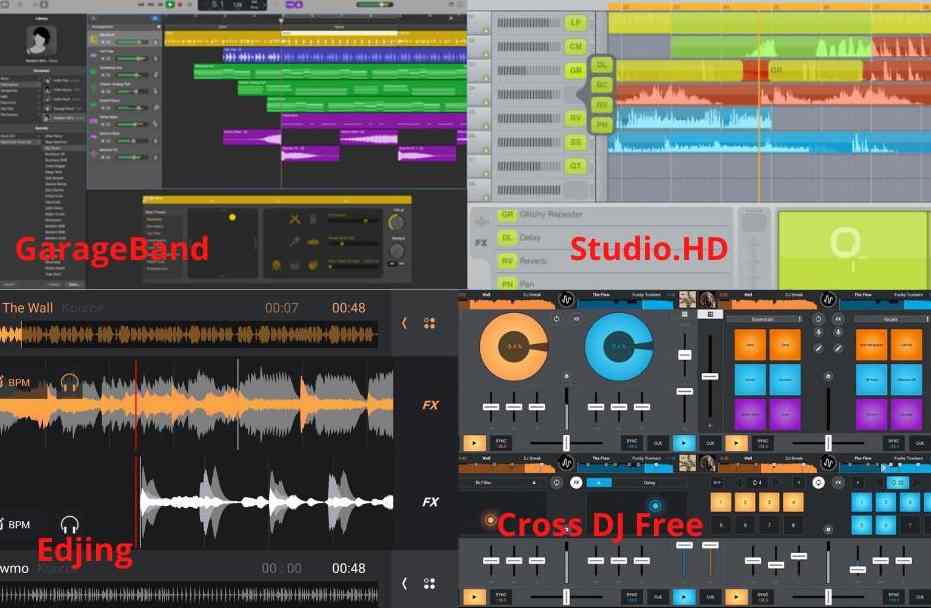The image size is (931, 608).
Task: Collapse the upper Edjing deck side chevron
Action: 405,323
